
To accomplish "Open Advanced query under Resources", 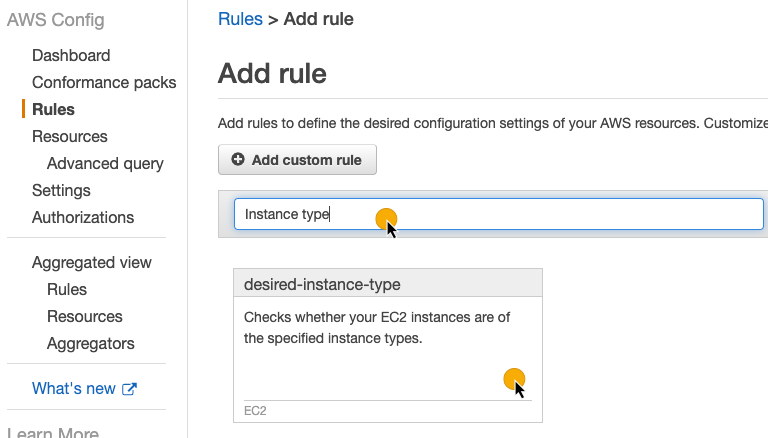I will 105,164.
